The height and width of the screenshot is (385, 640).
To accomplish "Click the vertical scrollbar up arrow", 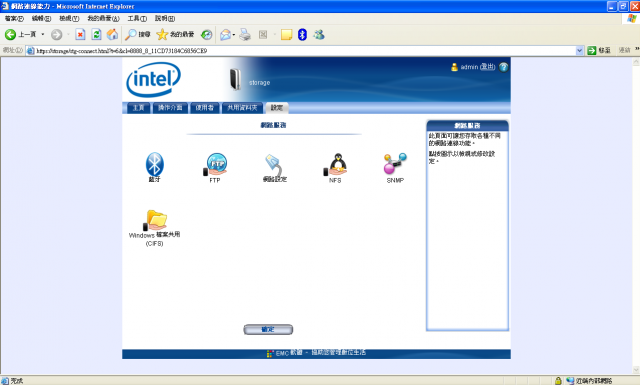I will click(636, 62).
